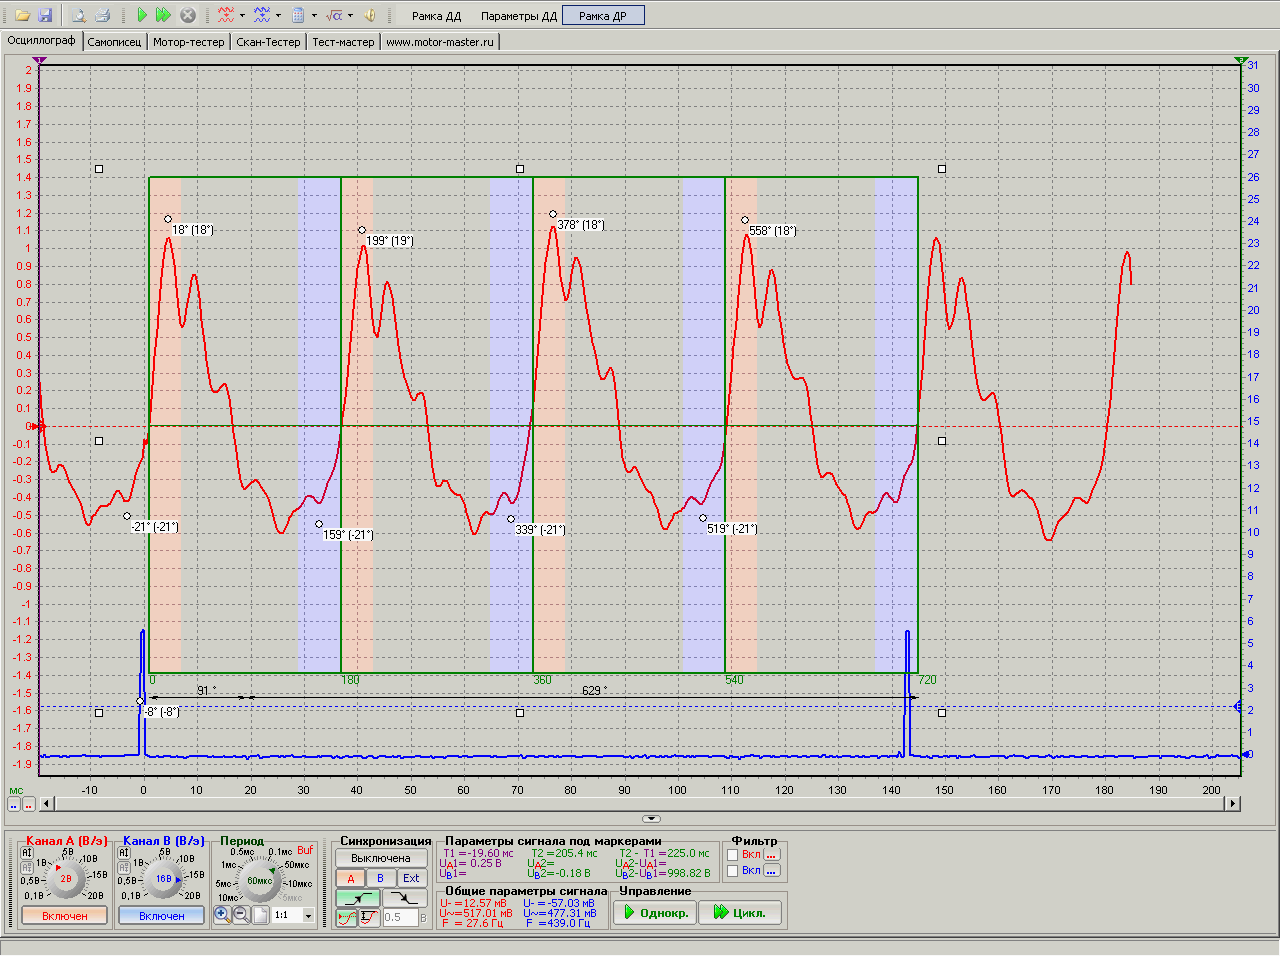The image size is (1280, 956).
Task: Print the oscillogram using the printer icon
Action: tap(102, 15)
